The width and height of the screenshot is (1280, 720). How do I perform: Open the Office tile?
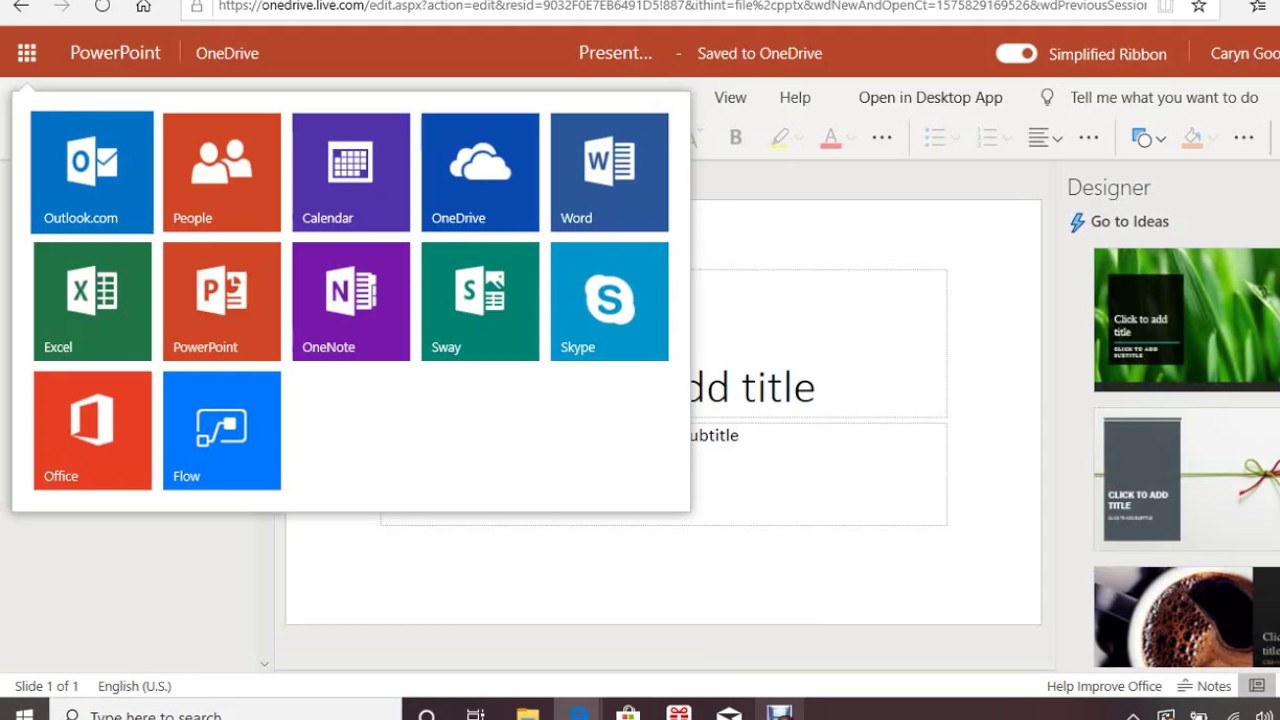[93, 430]
